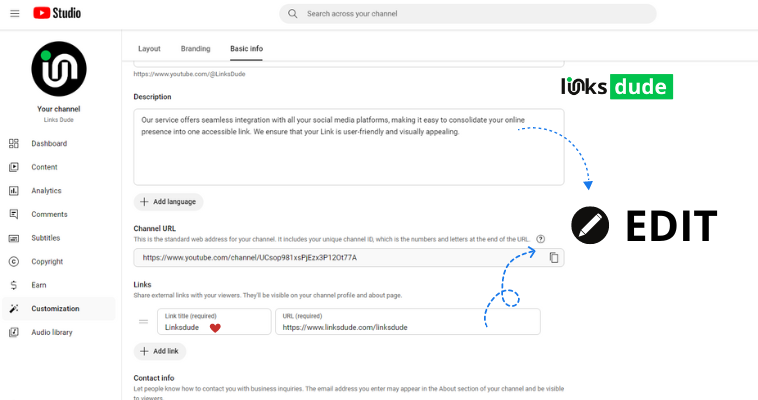
Task: Click the Your channel label
Action: pos(59,109)
